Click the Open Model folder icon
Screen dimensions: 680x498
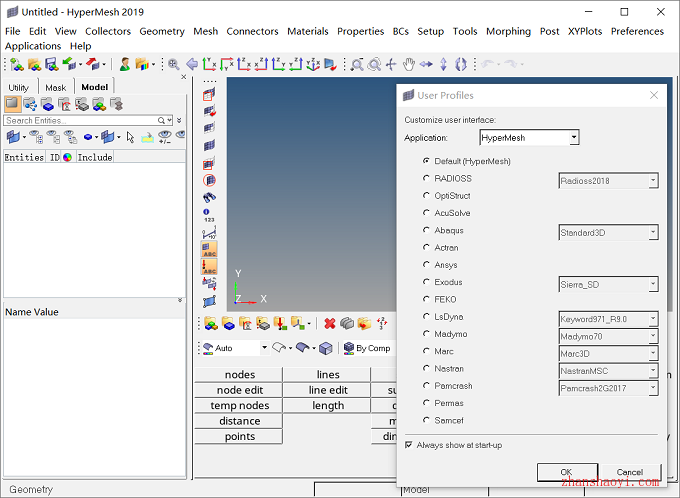point(34,65)
